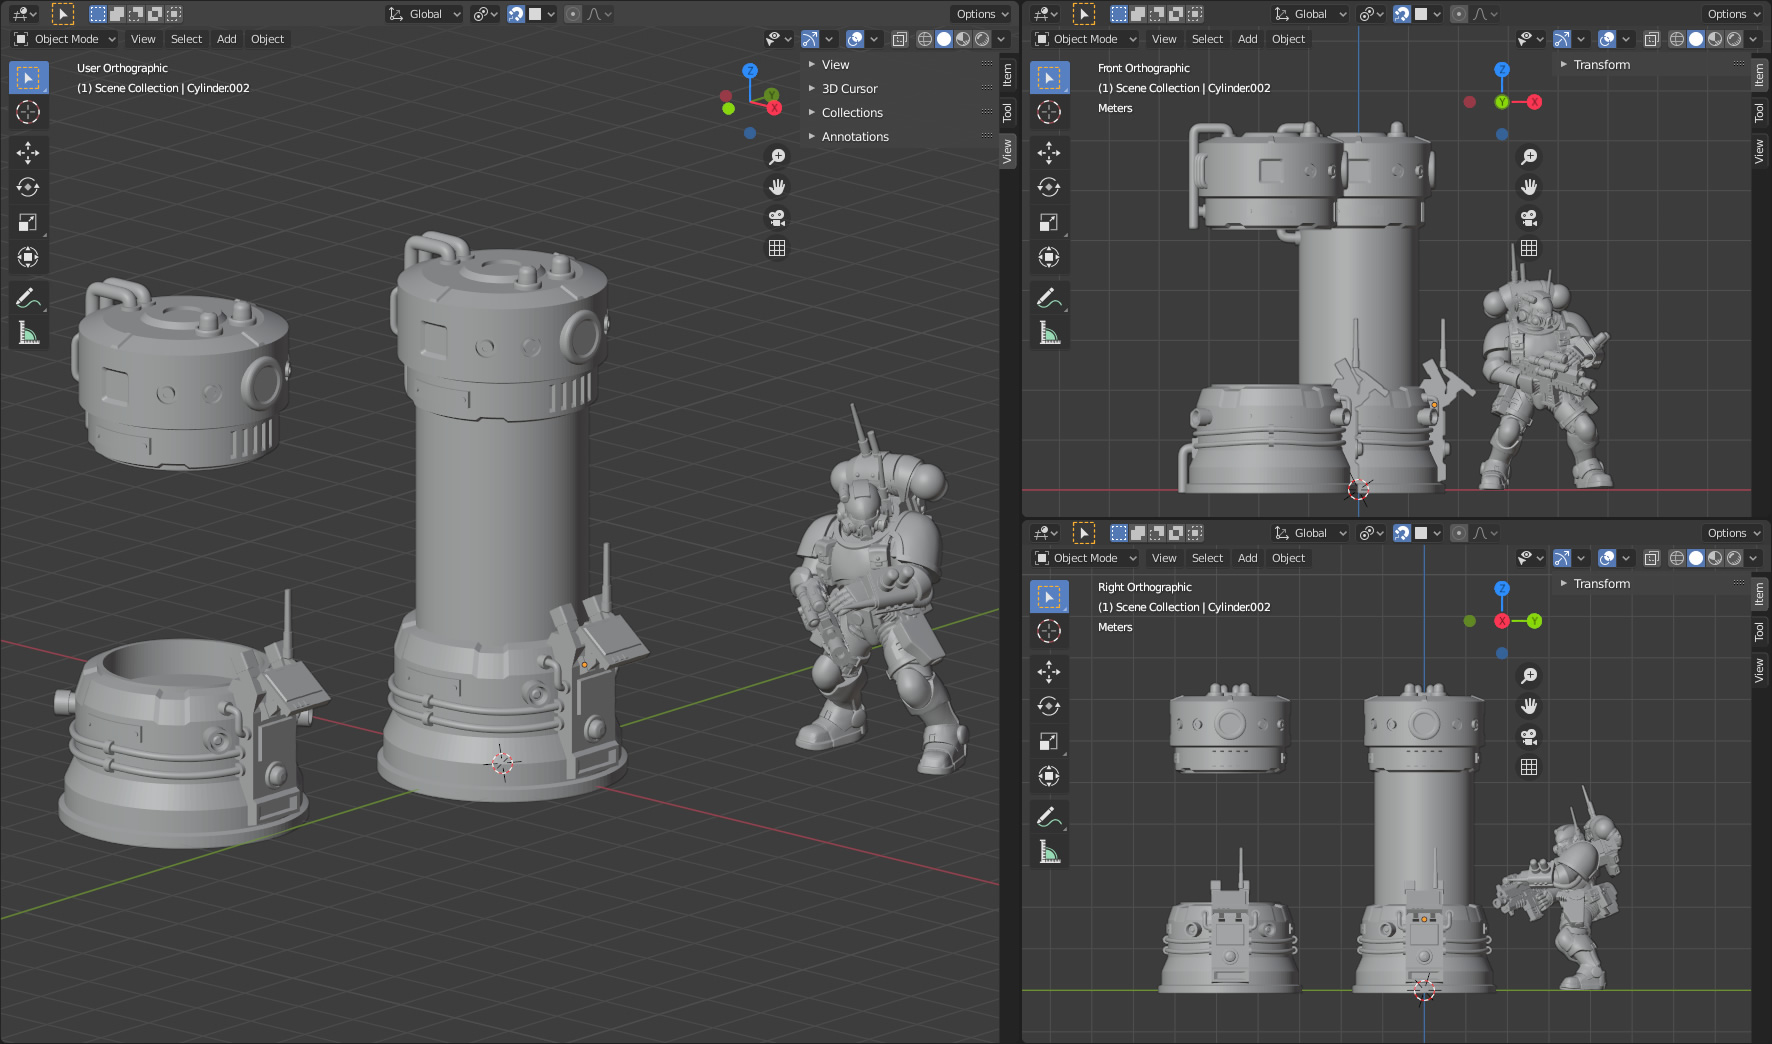Toggle gizmo display in User Orthographic header
This screenshot has width=1772, height=1044.
810,39
